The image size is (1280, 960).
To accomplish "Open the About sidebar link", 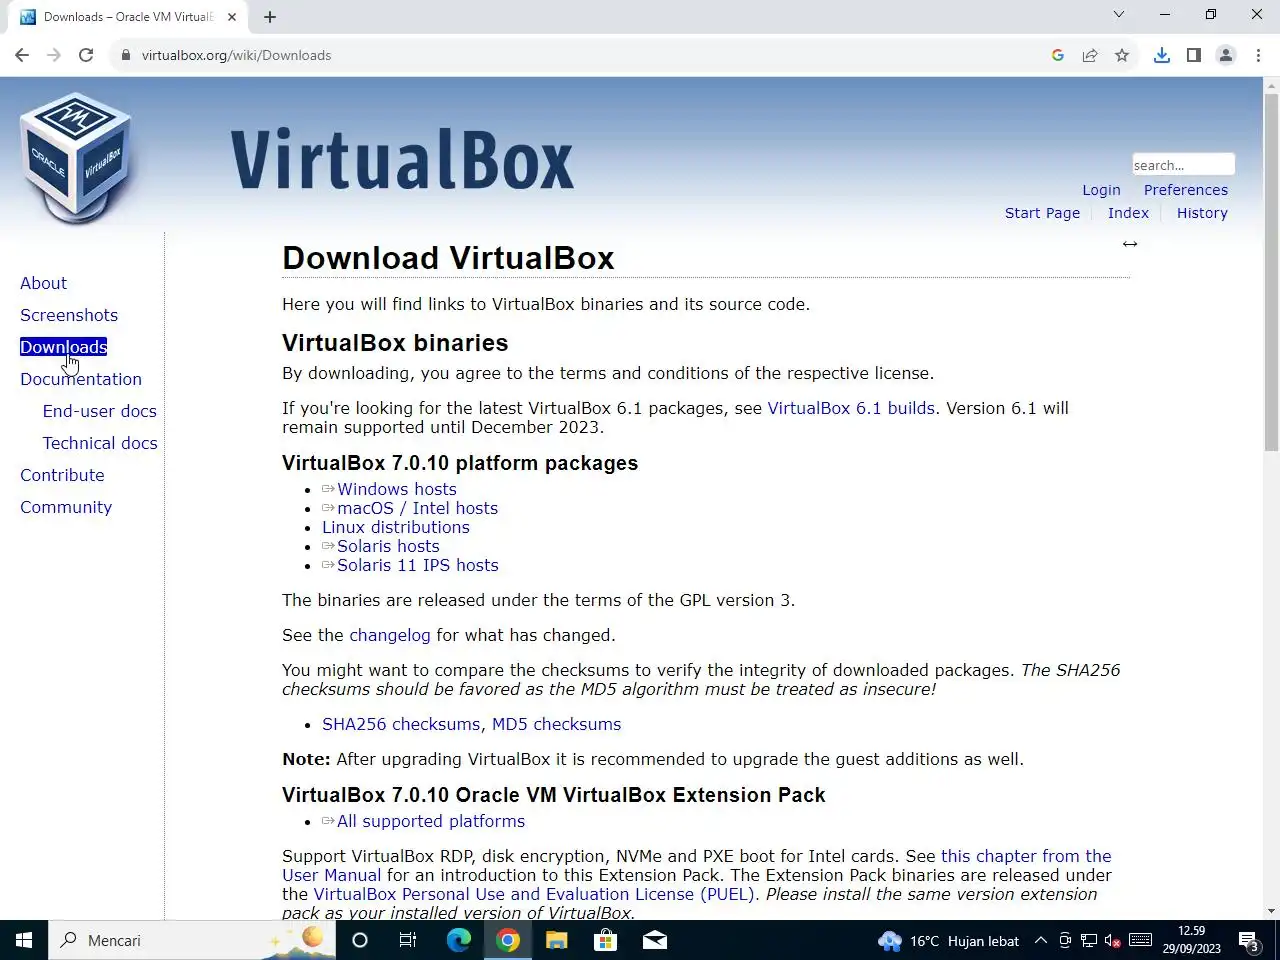I will click(x=43, y=283).
